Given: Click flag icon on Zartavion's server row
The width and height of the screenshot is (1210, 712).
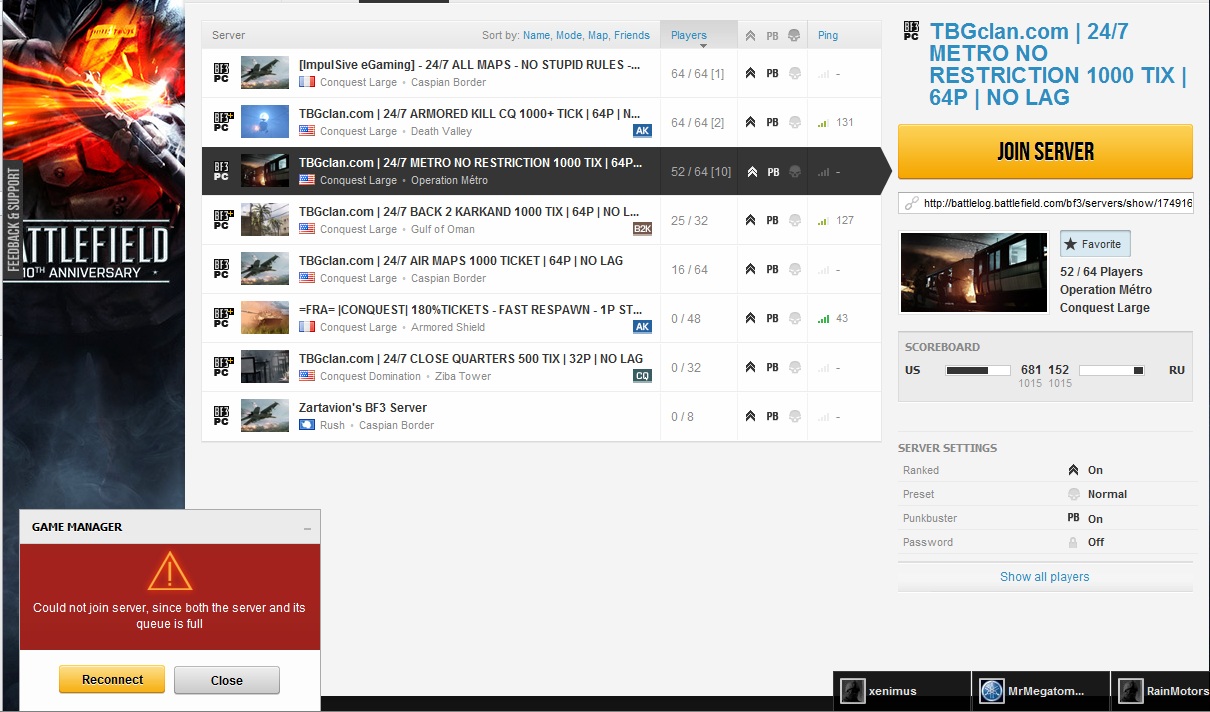Looking at the screenshot, I should pyautogui.click(x=307, y=425).
